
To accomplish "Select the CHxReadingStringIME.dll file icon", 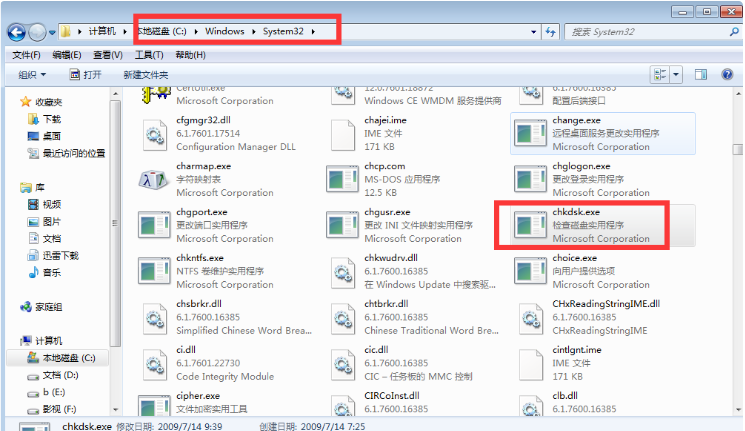I will pyautogui.click(x=531, y=319).
